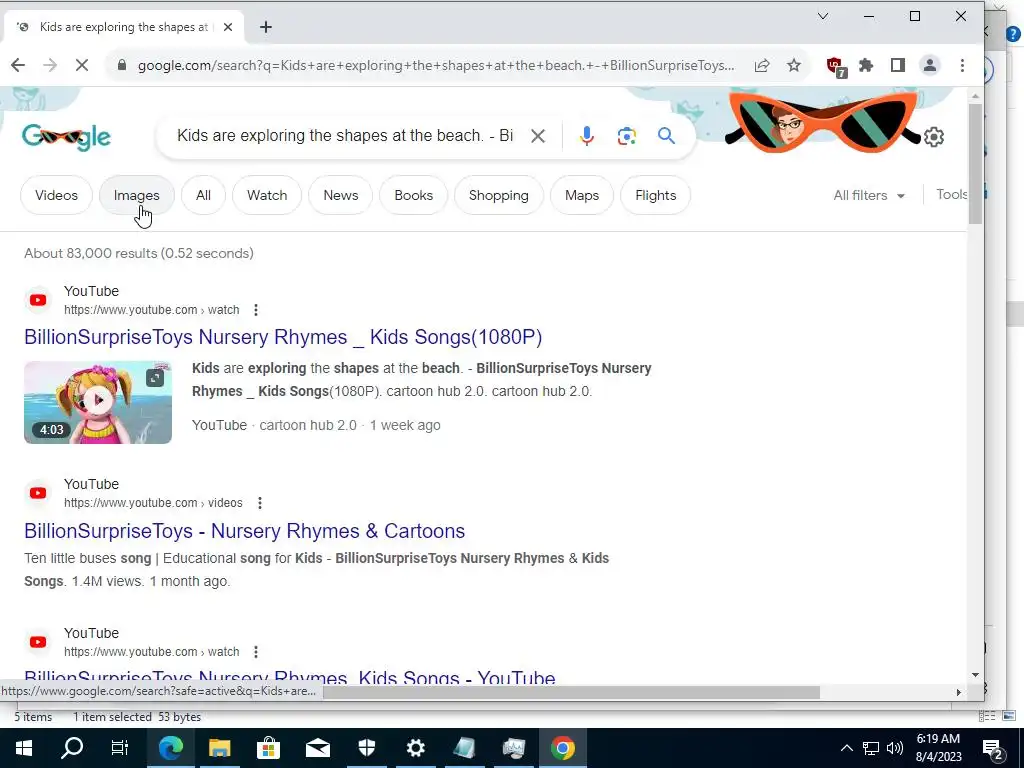Switch to the Images filter
This screenshot has width=1024, height=768.
point(136,195)
